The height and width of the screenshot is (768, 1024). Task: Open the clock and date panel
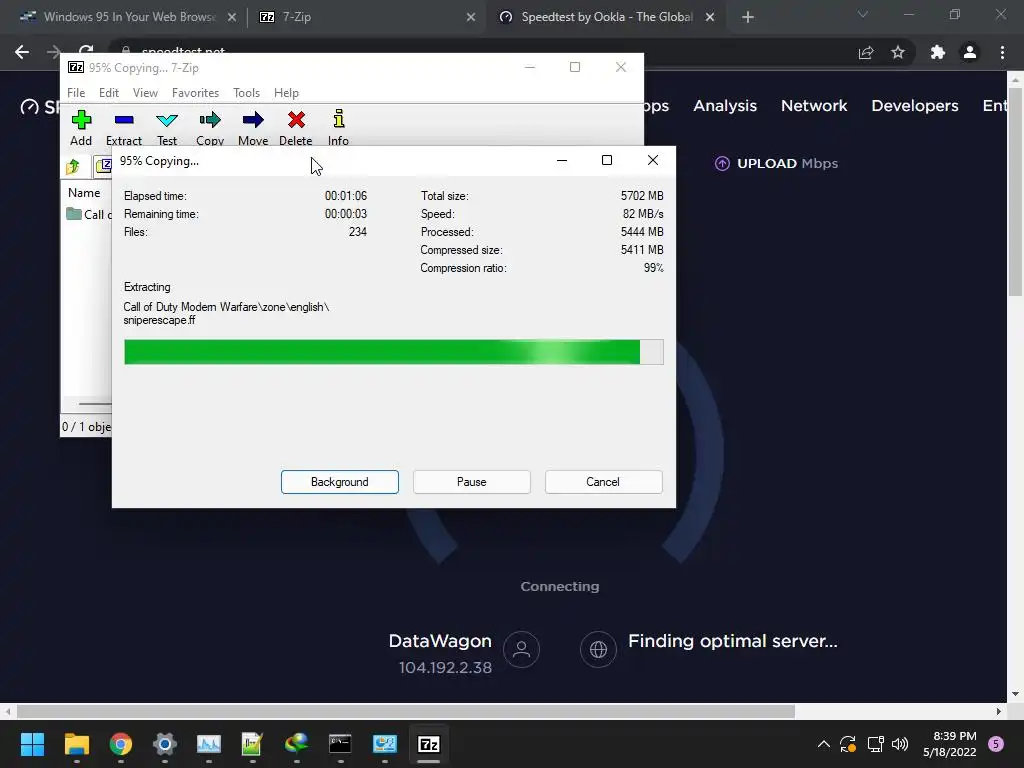[x=950, y=744]
